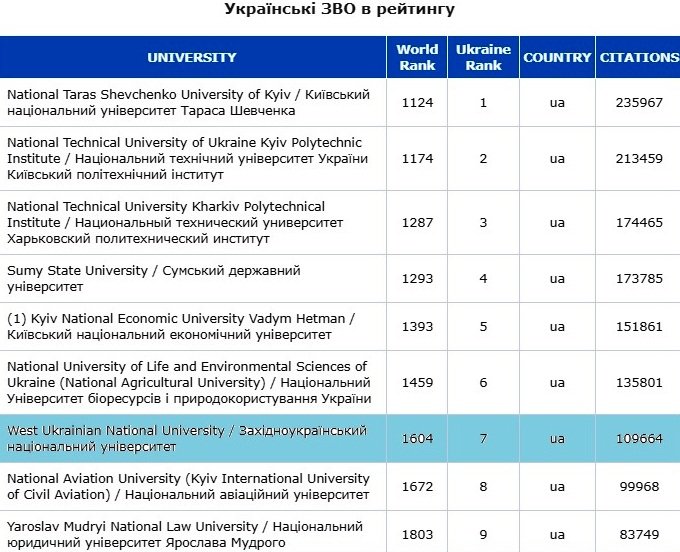Click Ukraine rank 2 cell

click(x=483, y=159)
